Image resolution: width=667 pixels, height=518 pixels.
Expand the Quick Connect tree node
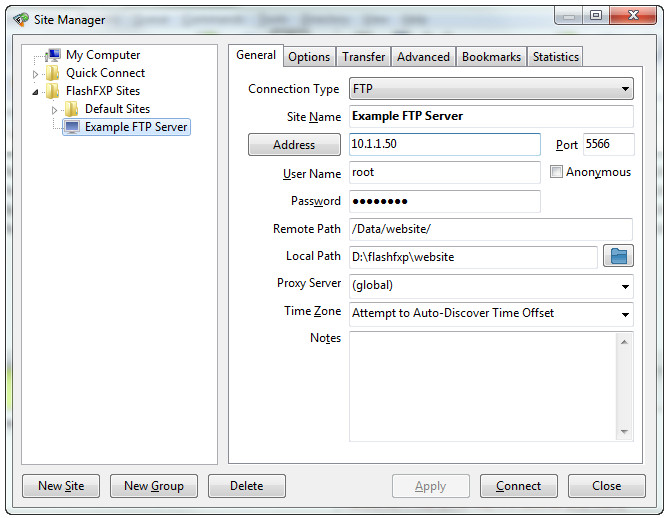coord(35,74)
